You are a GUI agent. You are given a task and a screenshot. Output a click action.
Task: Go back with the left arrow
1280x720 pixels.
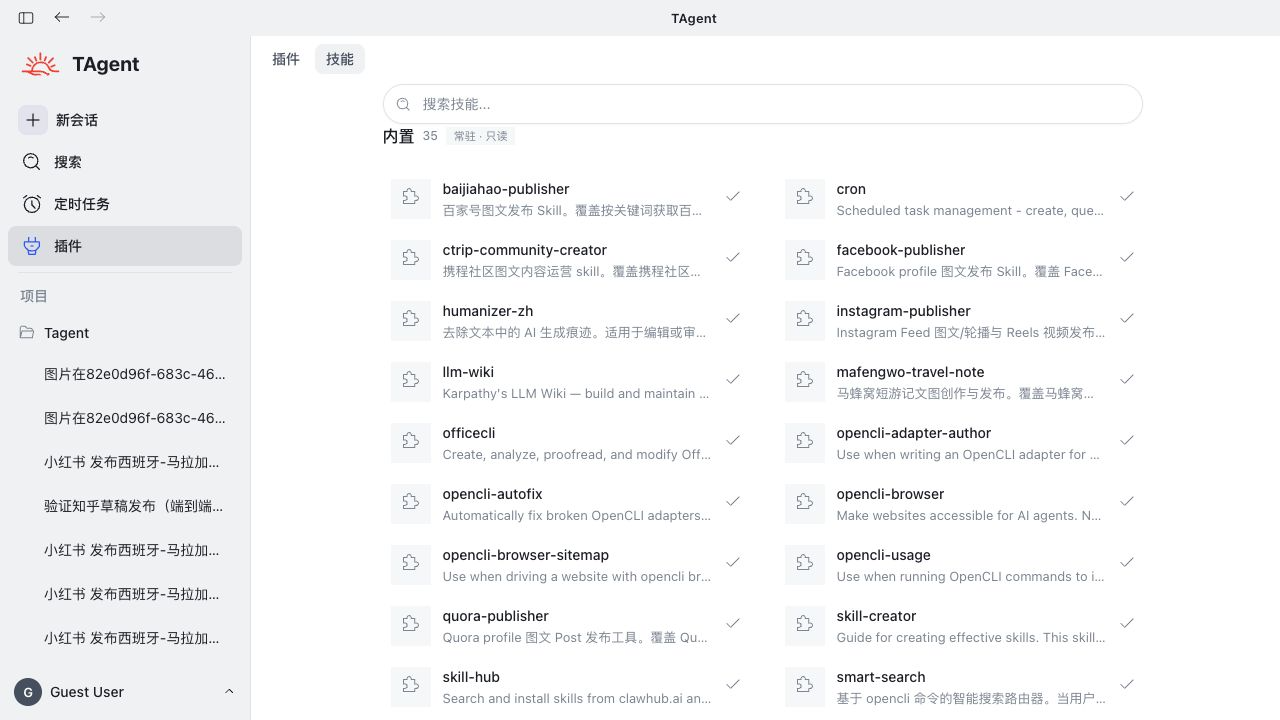click(x=62, y=17)
